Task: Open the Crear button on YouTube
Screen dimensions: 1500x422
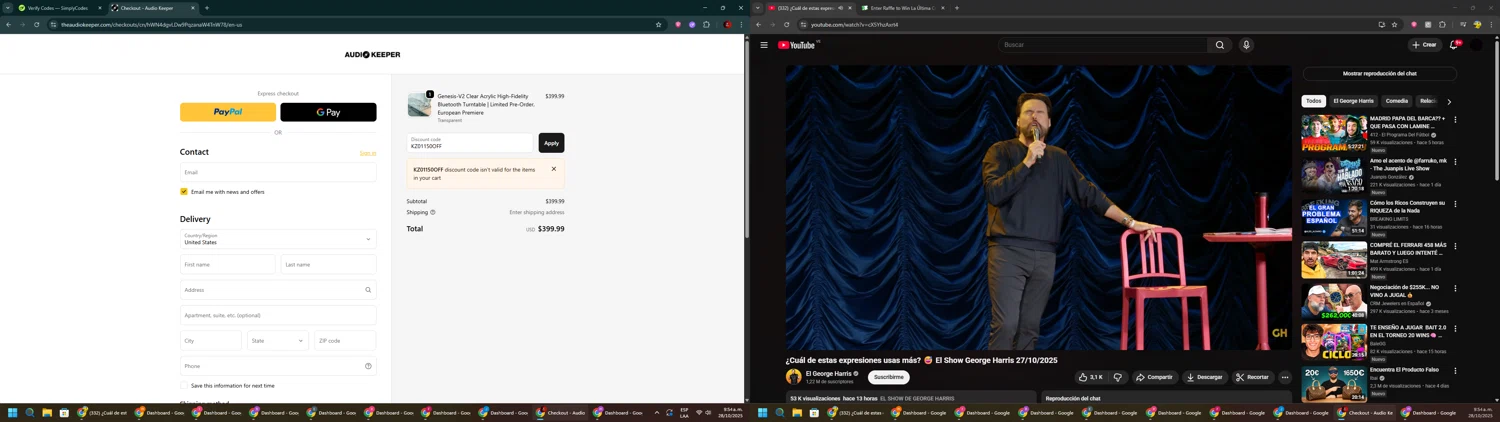Action: coord(1424,45)
